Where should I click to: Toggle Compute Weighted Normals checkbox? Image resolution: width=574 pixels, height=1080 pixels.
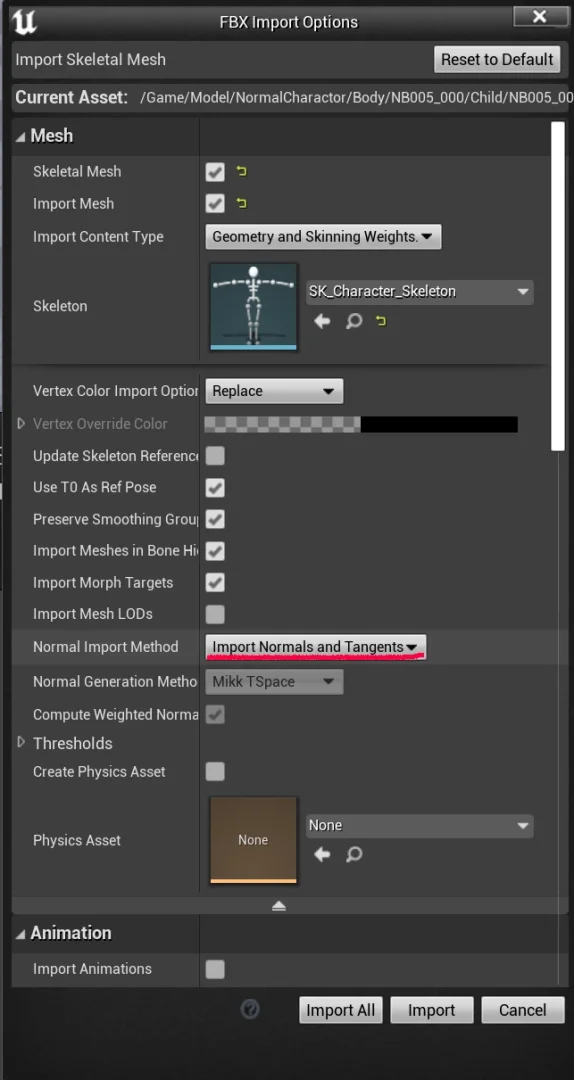point(215,715)
